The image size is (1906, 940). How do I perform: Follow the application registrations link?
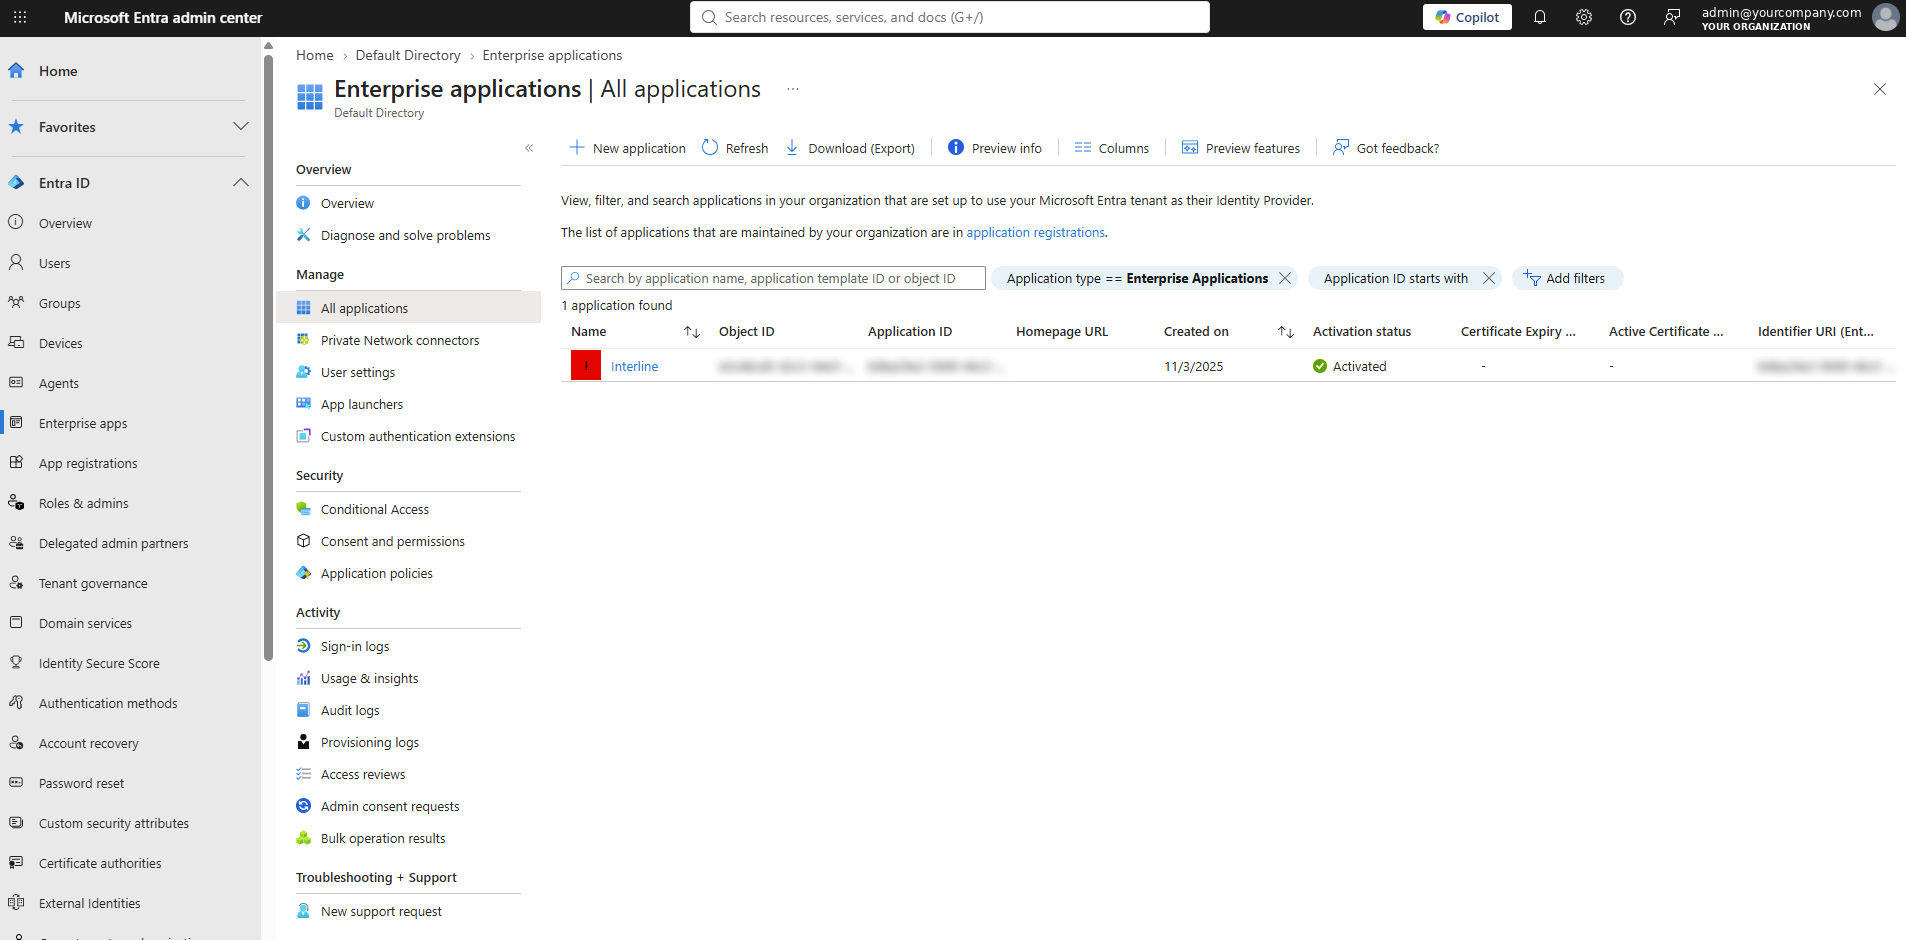1035,232
